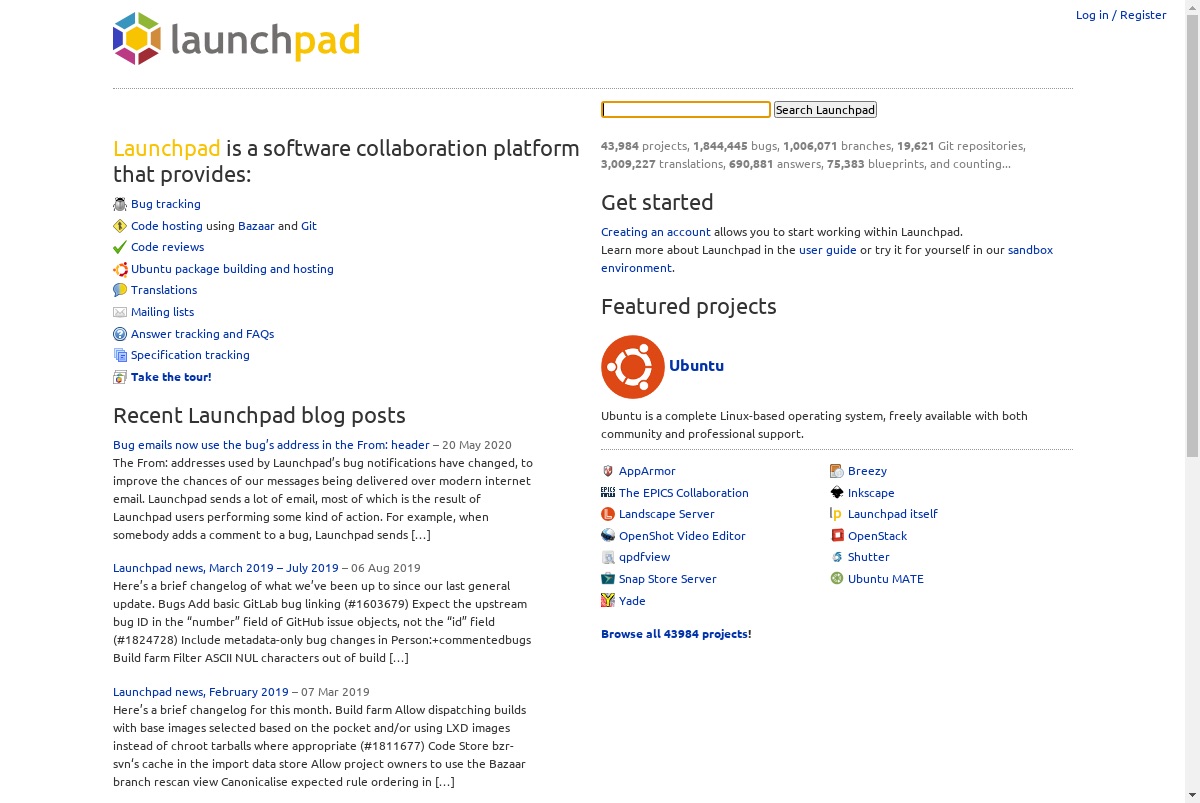
Task: Open the Code reviews link
Action: click(168, 247)
